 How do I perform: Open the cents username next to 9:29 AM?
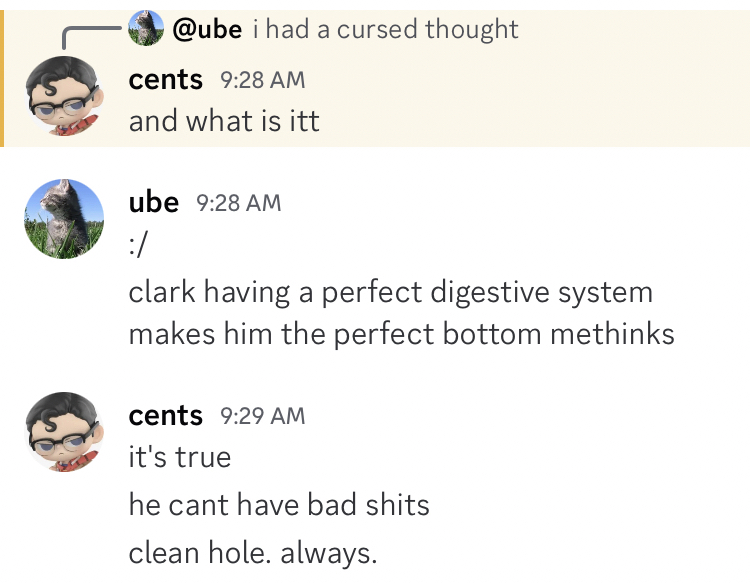tap(165, 415)
